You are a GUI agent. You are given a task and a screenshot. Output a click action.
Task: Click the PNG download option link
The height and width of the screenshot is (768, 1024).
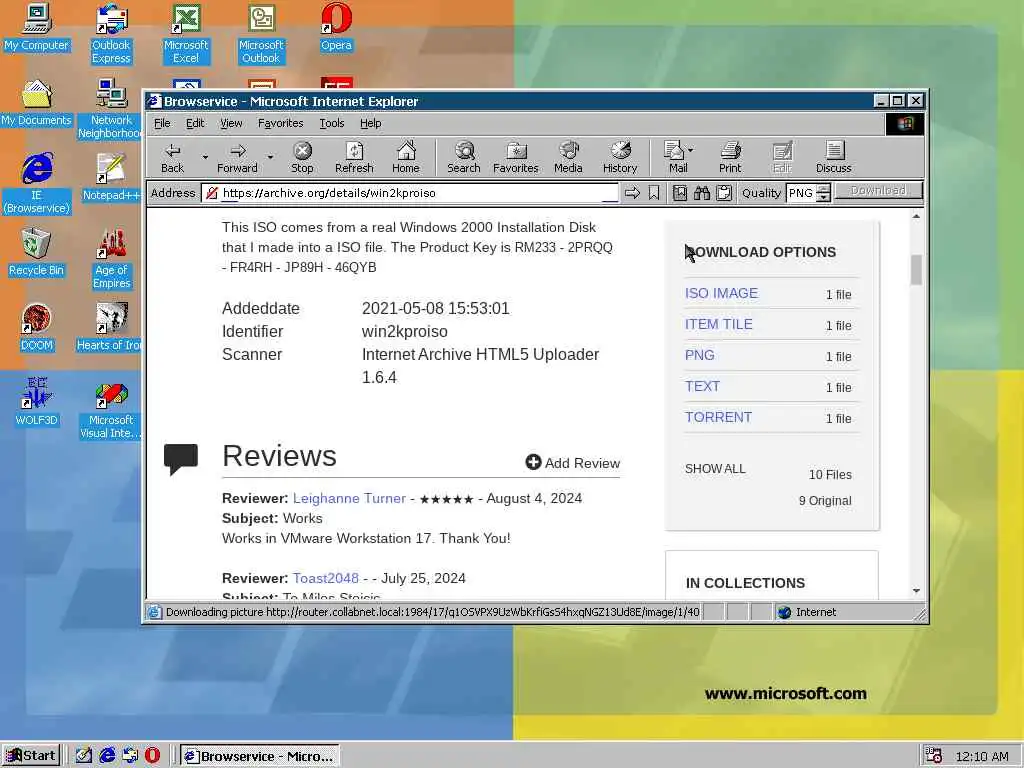(x=699, y=355)
